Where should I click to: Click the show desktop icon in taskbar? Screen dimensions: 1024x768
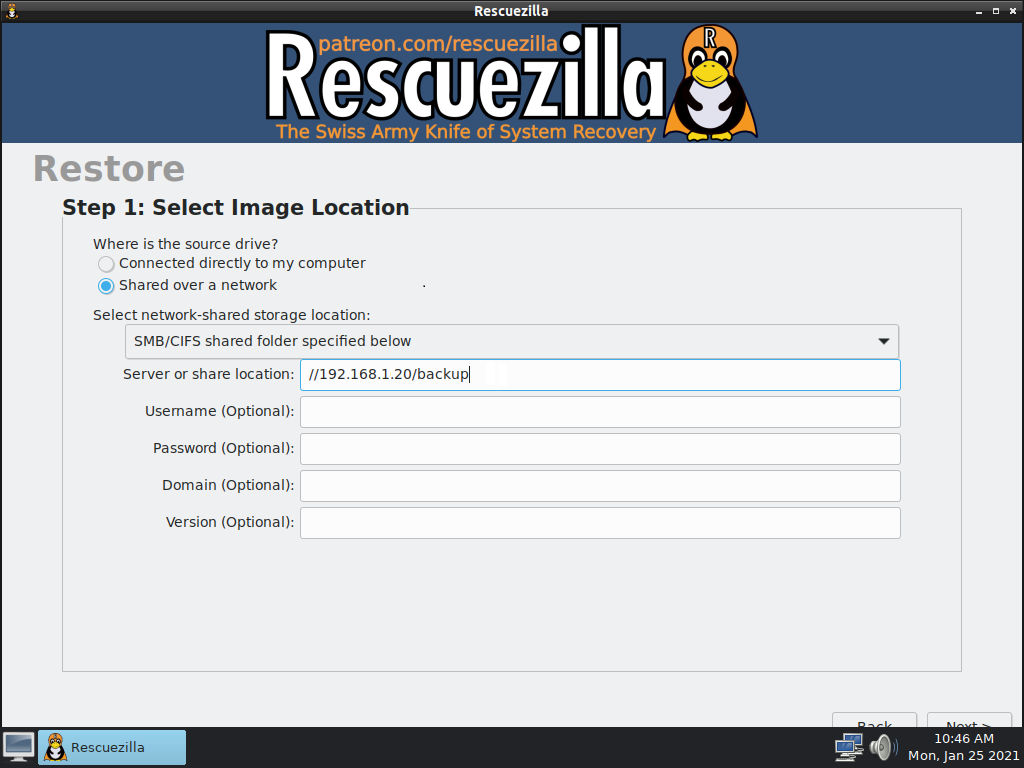19,747
